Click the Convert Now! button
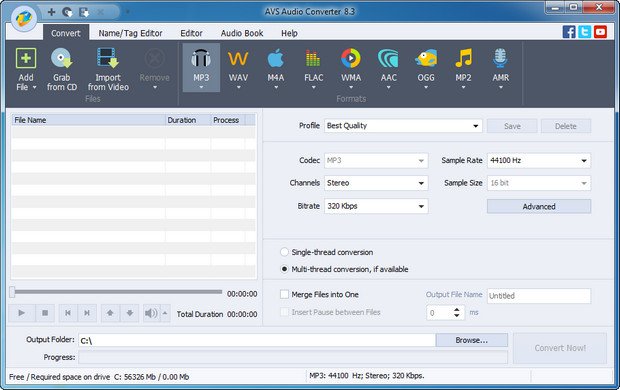 pos(560,348)
